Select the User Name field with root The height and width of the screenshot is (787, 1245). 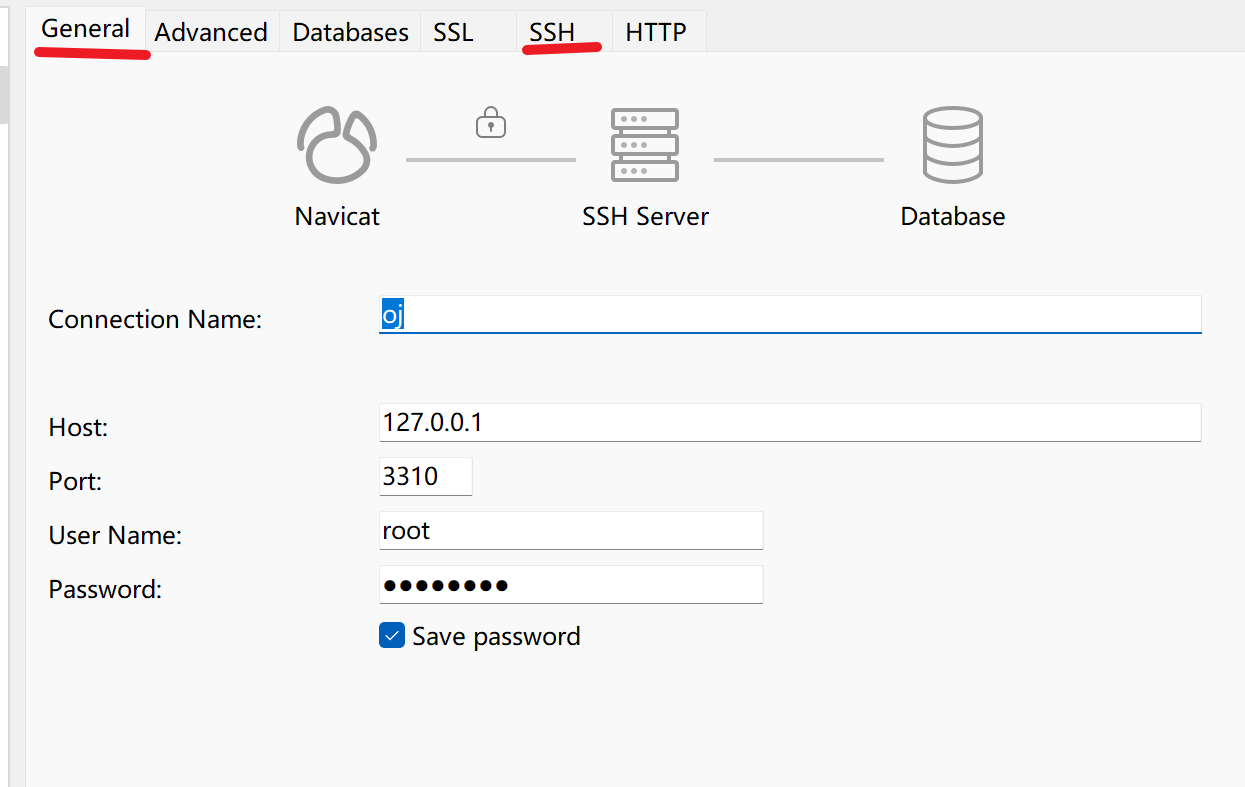(571, 531)
